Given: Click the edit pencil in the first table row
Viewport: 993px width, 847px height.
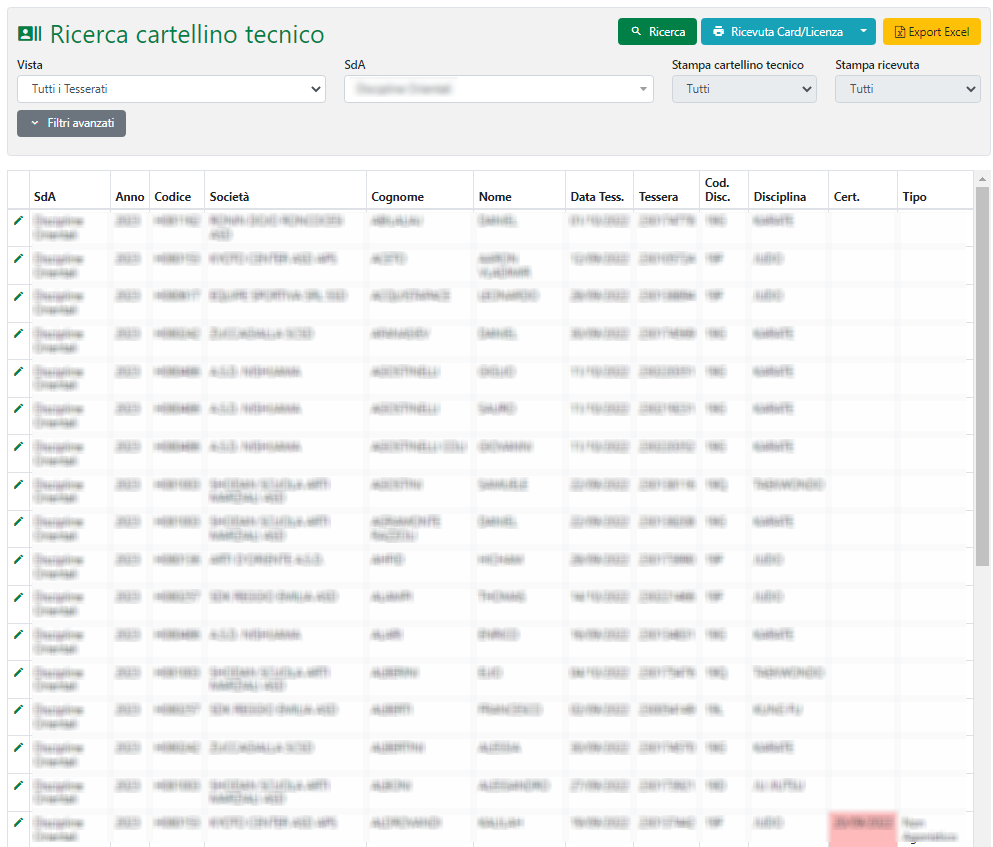Looking at the screenshot, I should (18, 220).
